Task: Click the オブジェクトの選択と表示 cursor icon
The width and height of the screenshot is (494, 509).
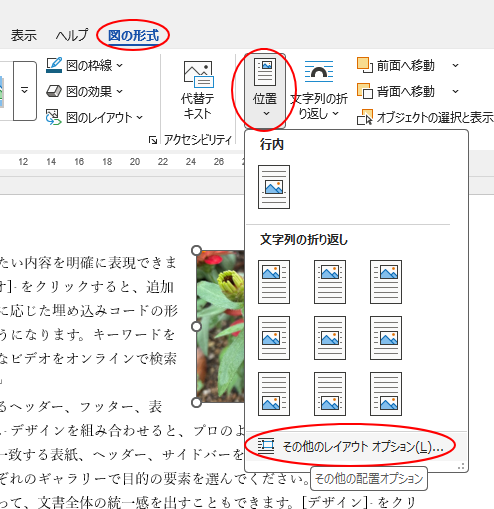Action: coord(365,117)
